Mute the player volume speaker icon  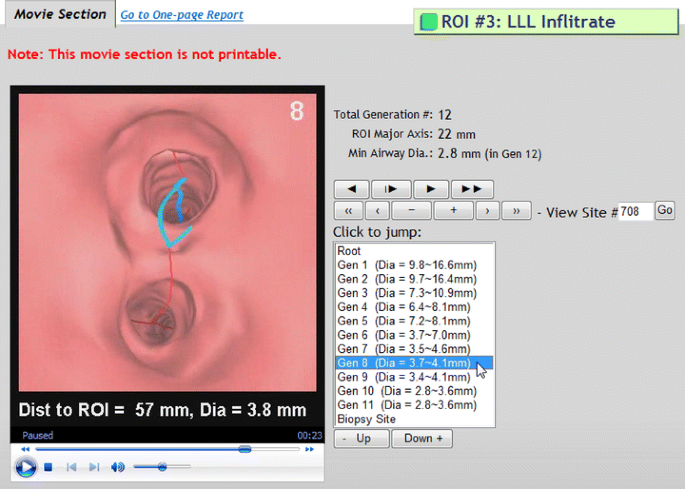click(118, 467)
